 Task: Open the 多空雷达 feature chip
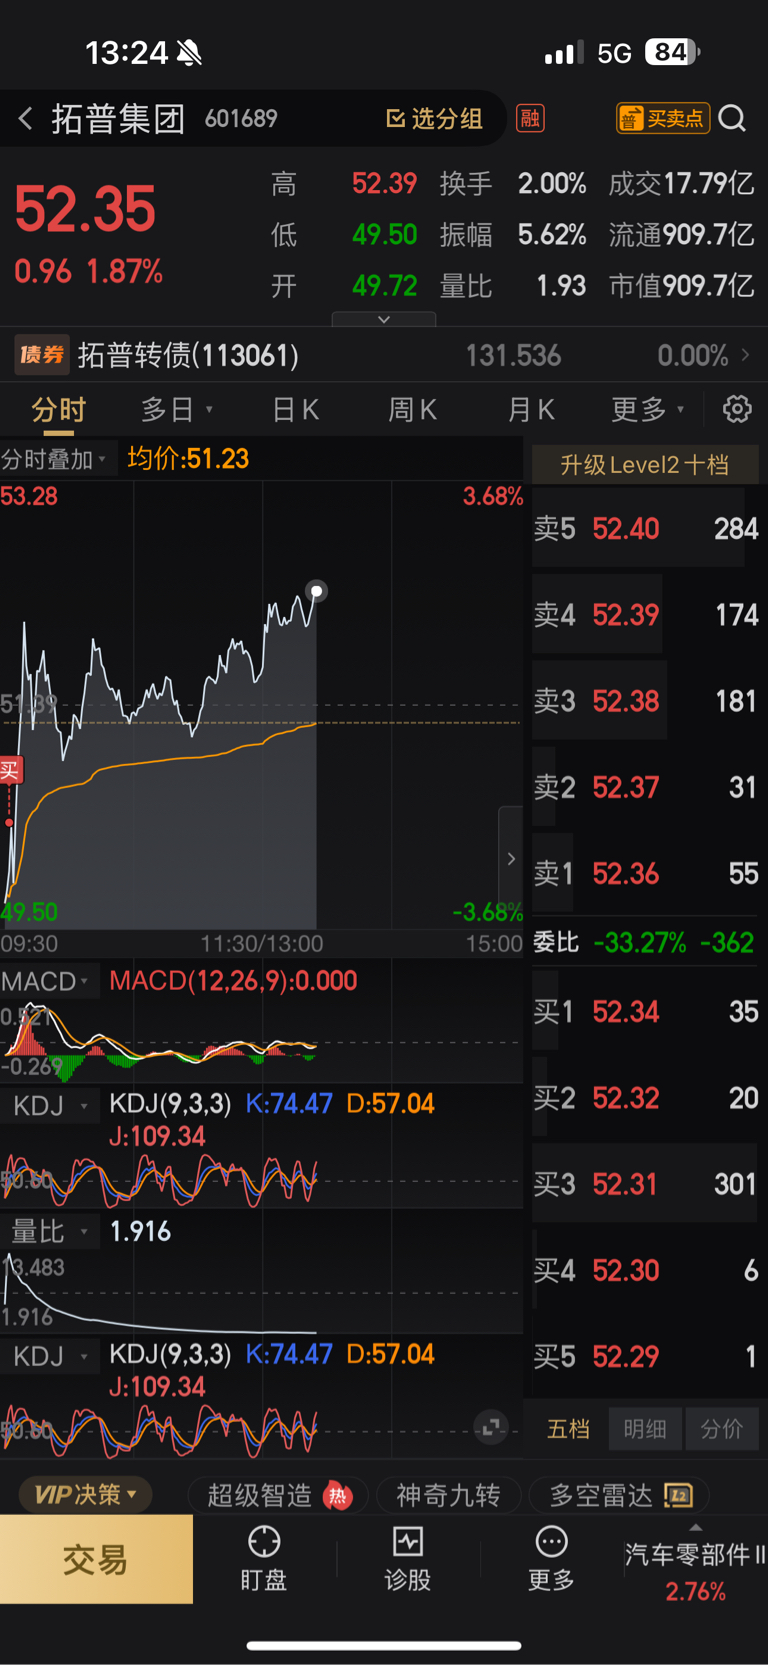(619, 1495)
